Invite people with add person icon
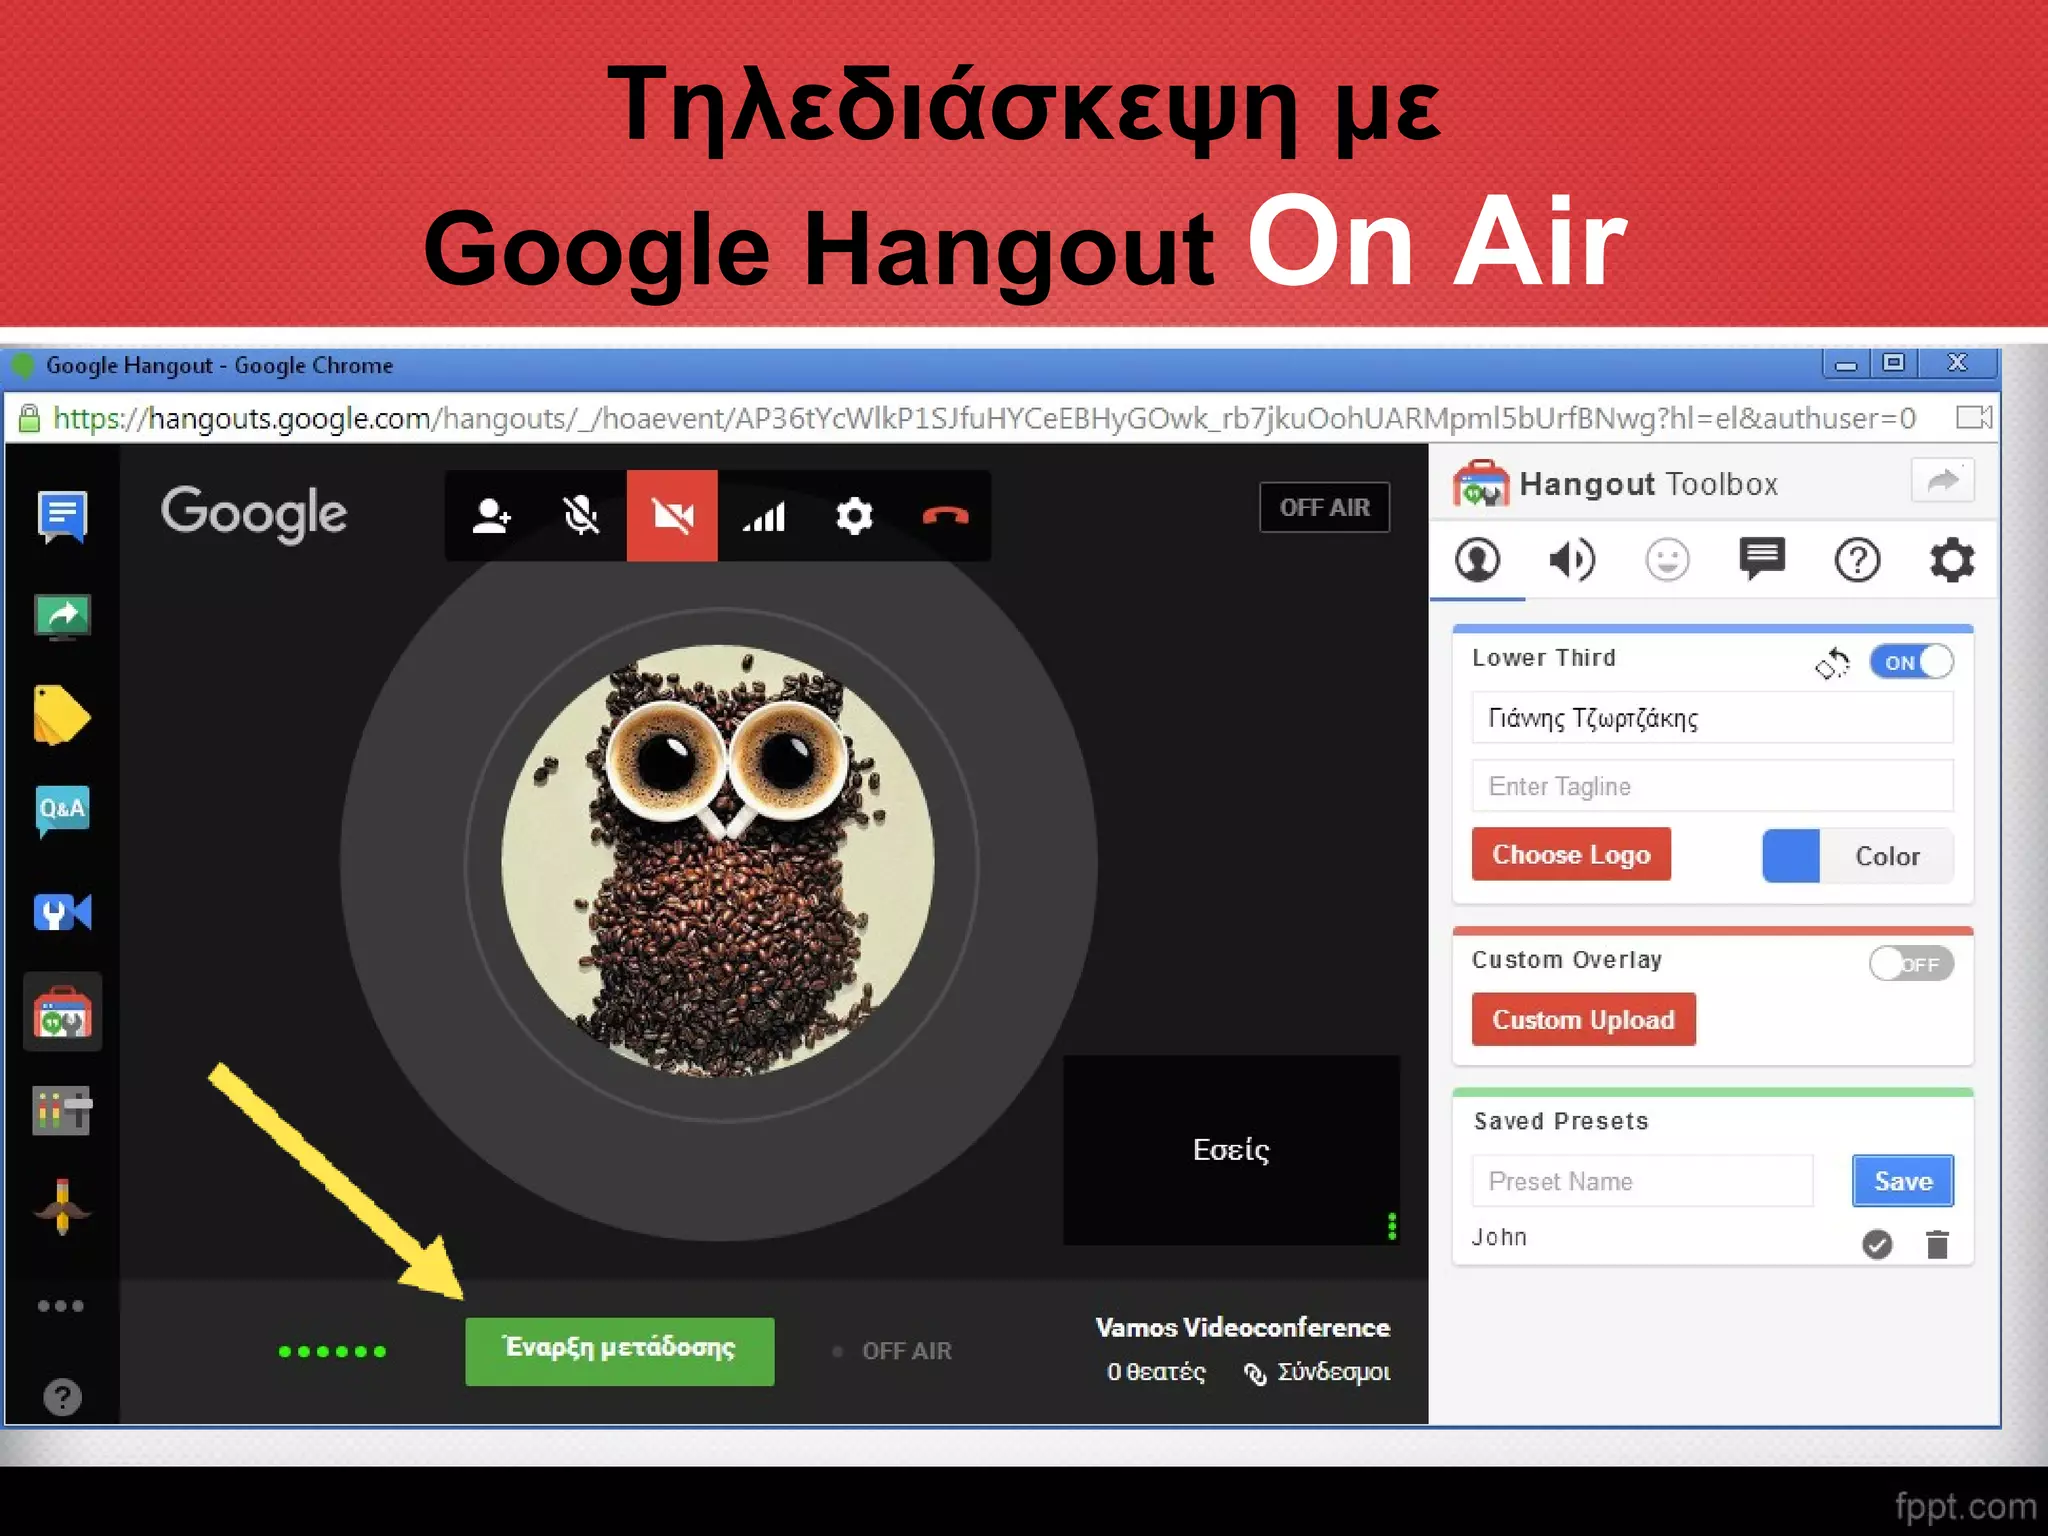The image size is (2048, 1536). (x=491, y=516)
